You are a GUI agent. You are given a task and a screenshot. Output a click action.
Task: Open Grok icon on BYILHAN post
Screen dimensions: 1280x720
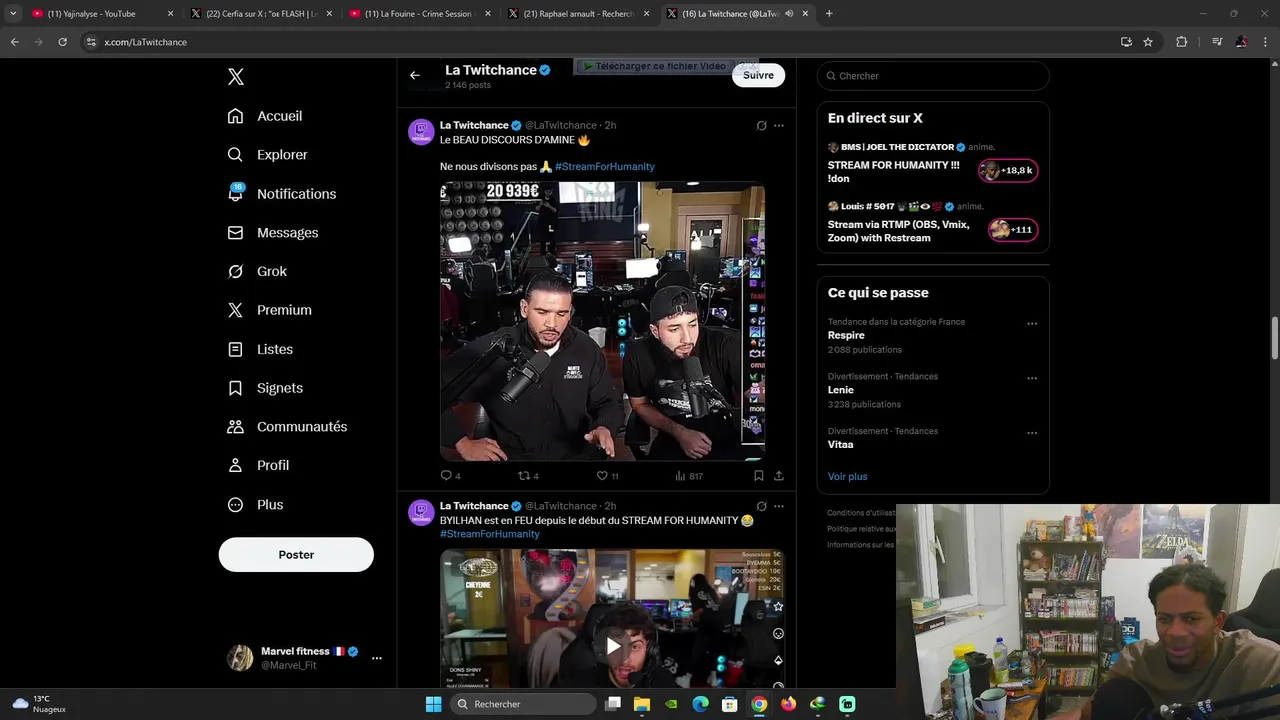pos(761,506)
